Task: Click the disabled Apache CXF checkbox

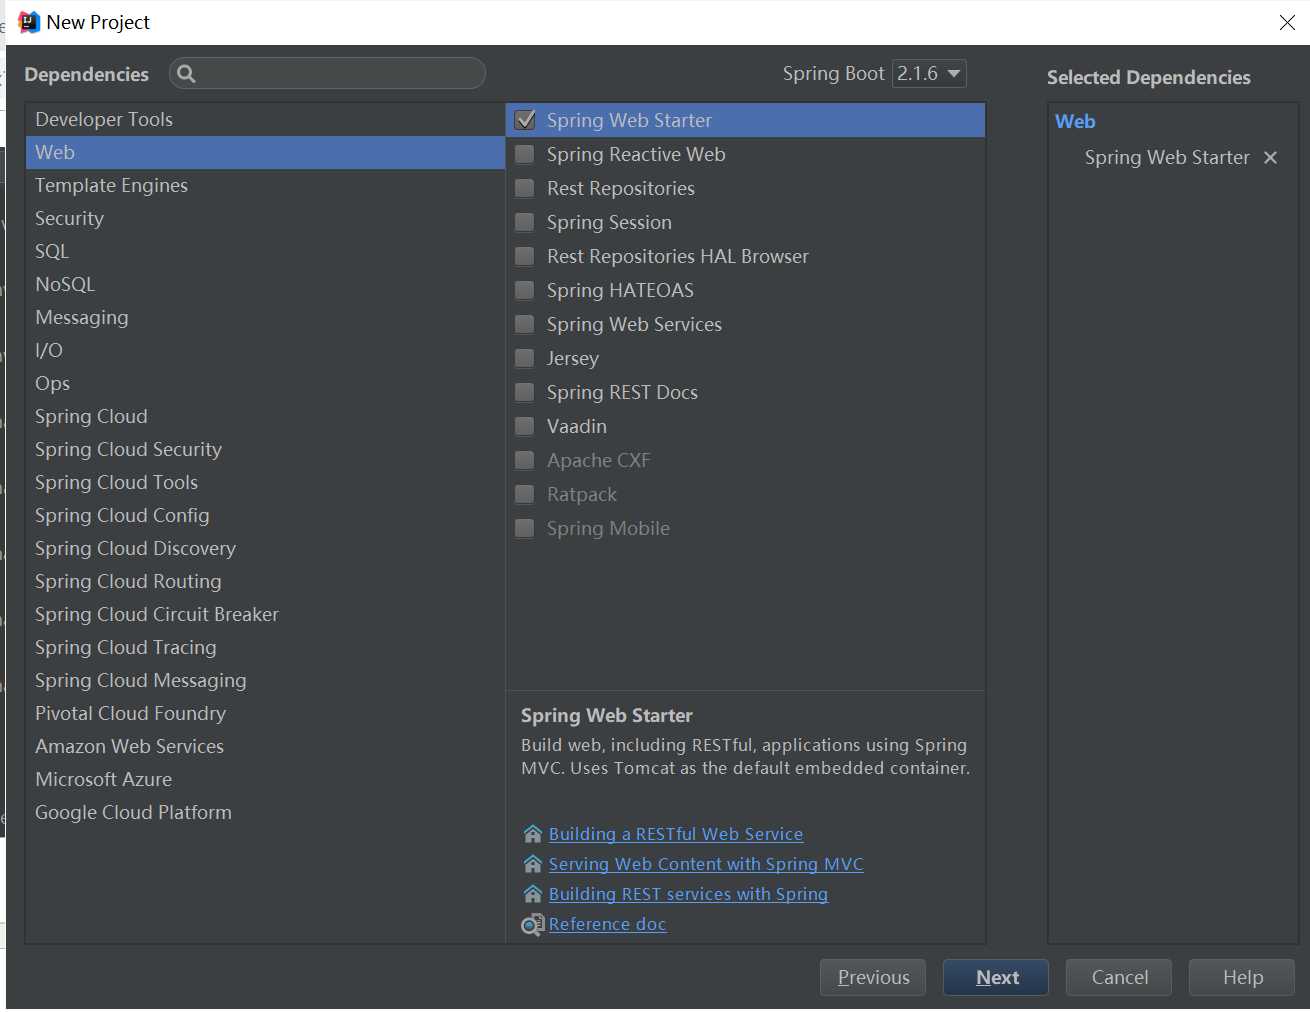Action: coord(525,460)
